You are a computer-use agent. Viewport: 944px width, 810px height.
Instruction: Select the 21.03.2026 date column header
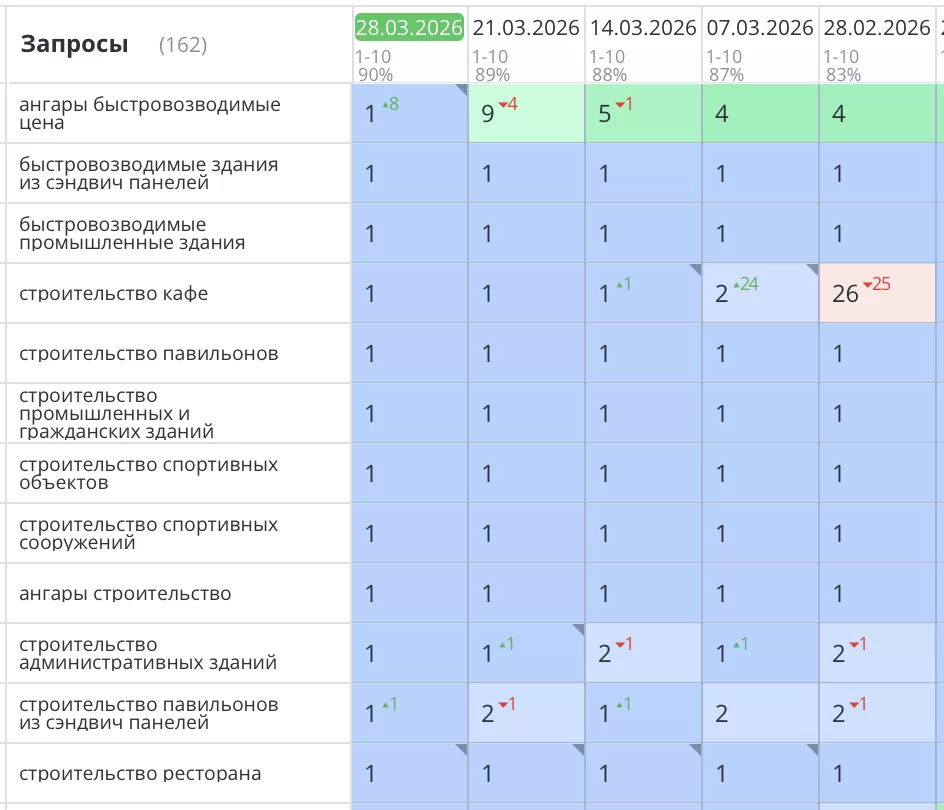[526, 28]
